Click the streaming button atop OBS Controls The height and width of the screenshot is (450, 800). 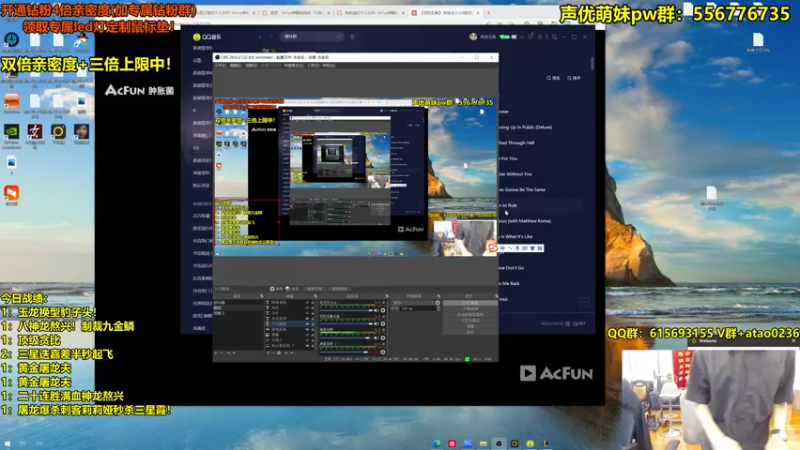coord(470,303)
